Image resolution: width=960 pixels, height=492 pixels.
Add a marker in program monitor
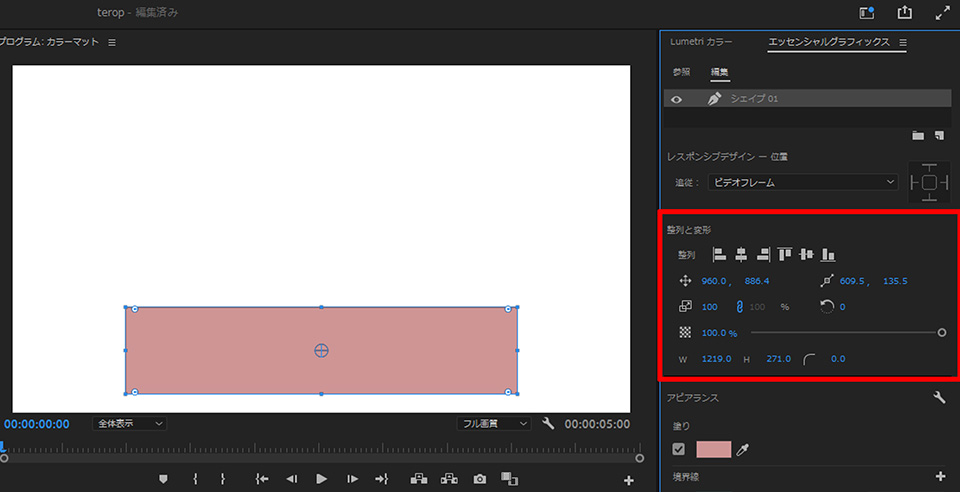click(163, 479)
